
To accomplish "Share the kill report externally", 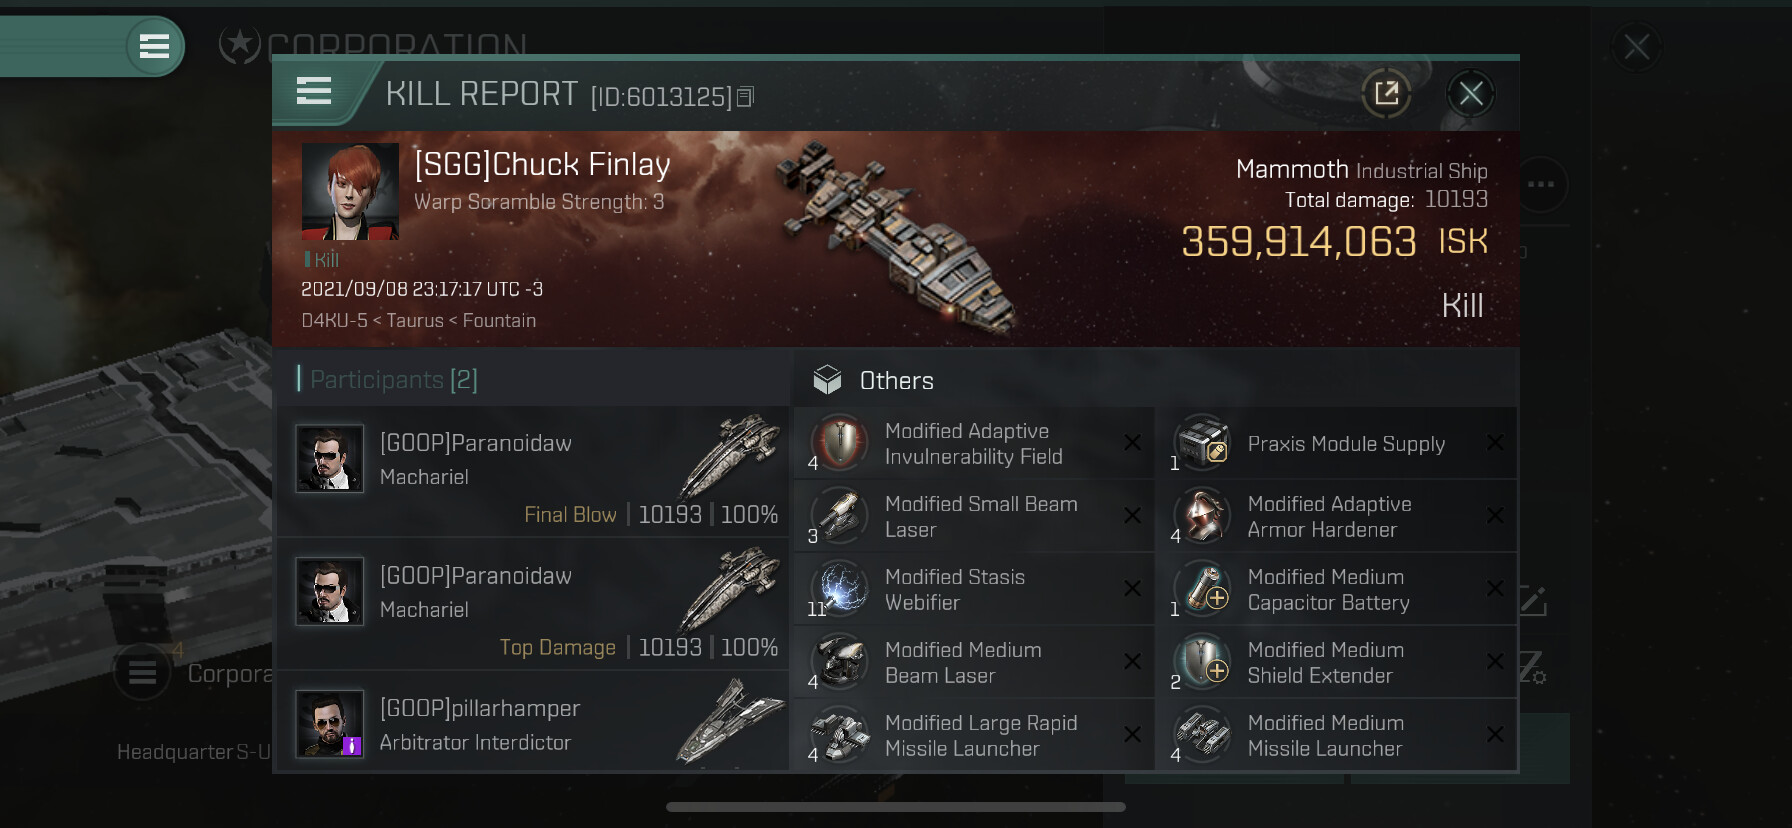I will click(1386, 94).
